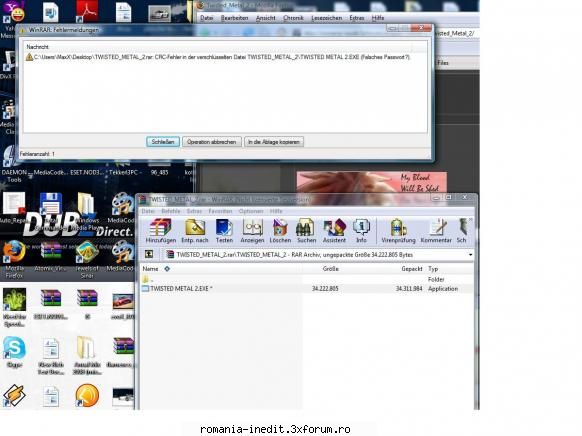Open the Winamp lightning bolt shortcut

14,395
